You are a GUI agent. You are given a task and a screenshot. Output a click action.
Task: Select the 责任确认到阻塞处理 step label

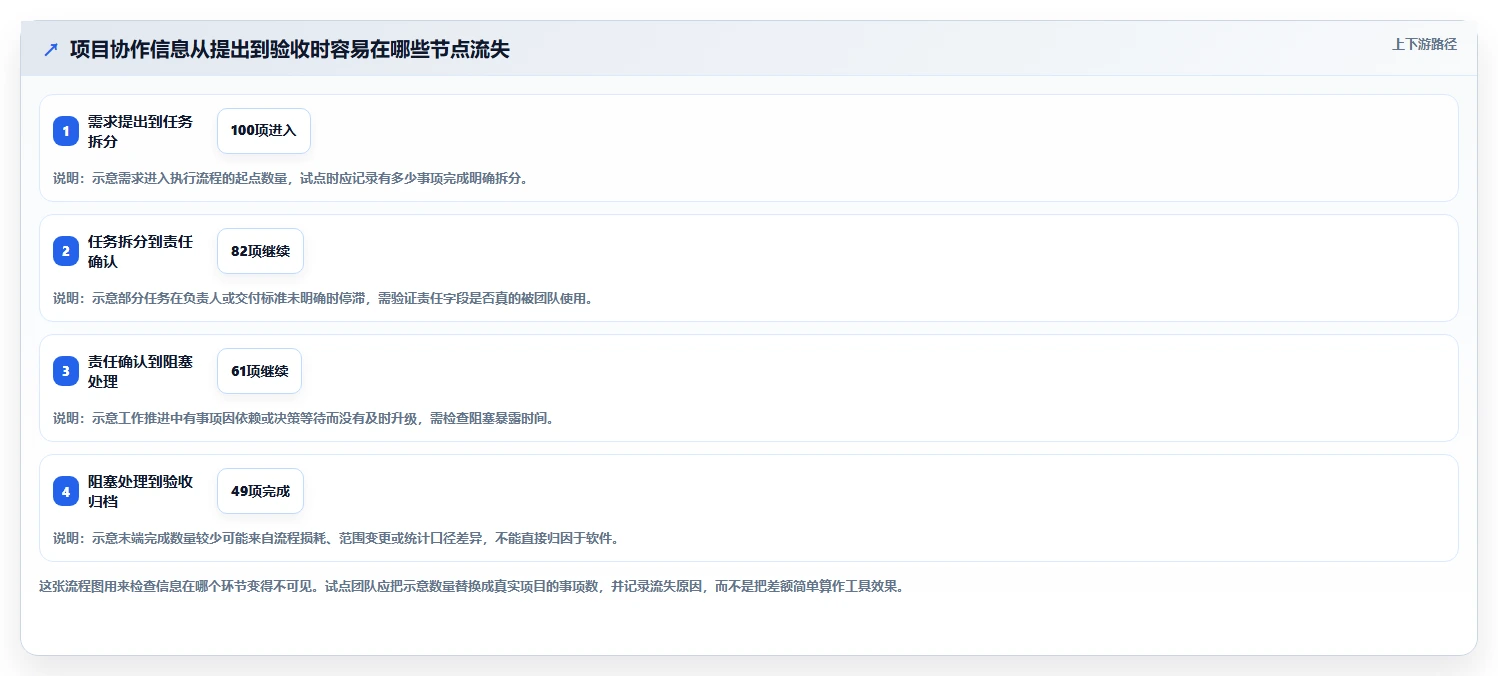pyautogui.click(x=140, y=371)
